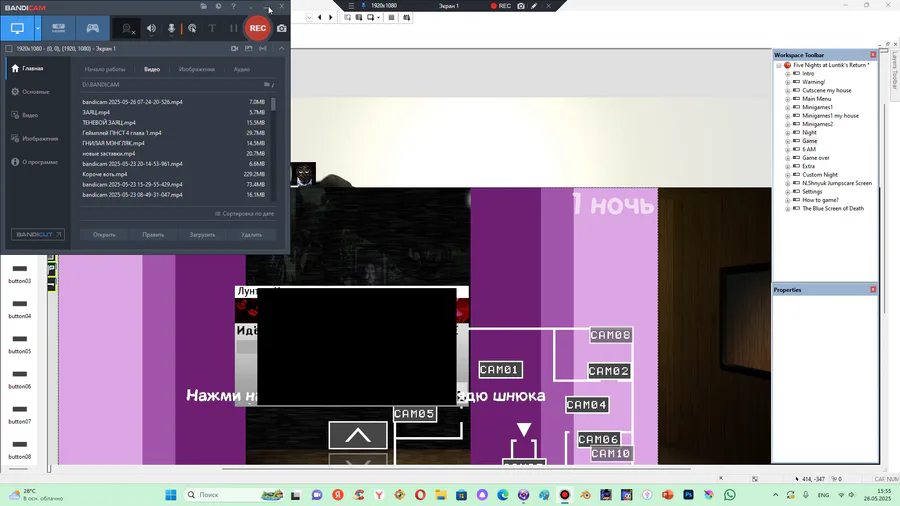Click the Загрузить button
Viewport: 900px width, 506px height.
click(202, 235)
